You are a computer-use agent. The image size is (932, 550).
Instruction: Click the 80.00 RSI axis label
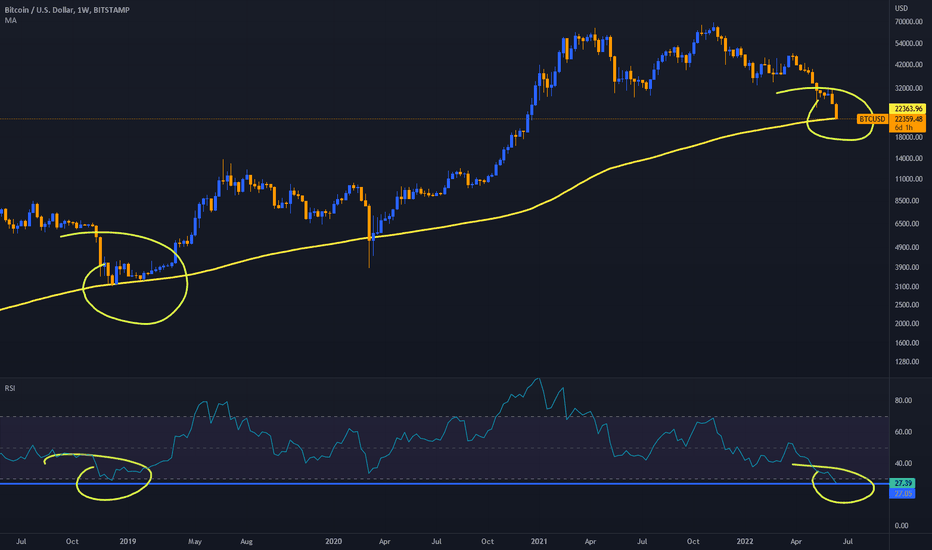coord(903,401)
